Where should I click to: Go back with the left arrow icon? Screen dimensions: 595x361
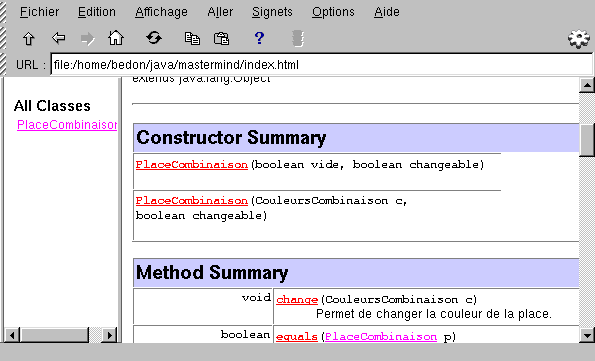tap(58, 38)
